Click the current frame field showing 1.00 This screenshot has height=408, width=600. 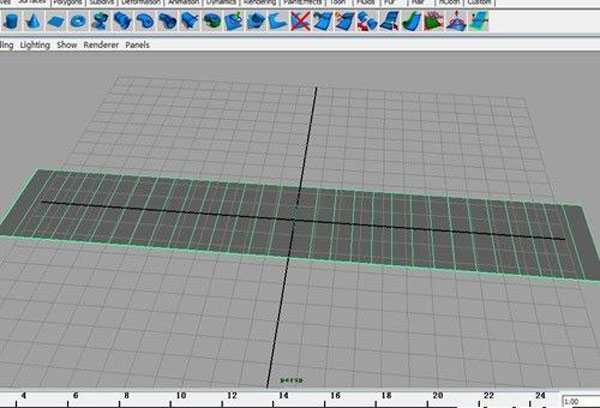[x=580, y=401]
